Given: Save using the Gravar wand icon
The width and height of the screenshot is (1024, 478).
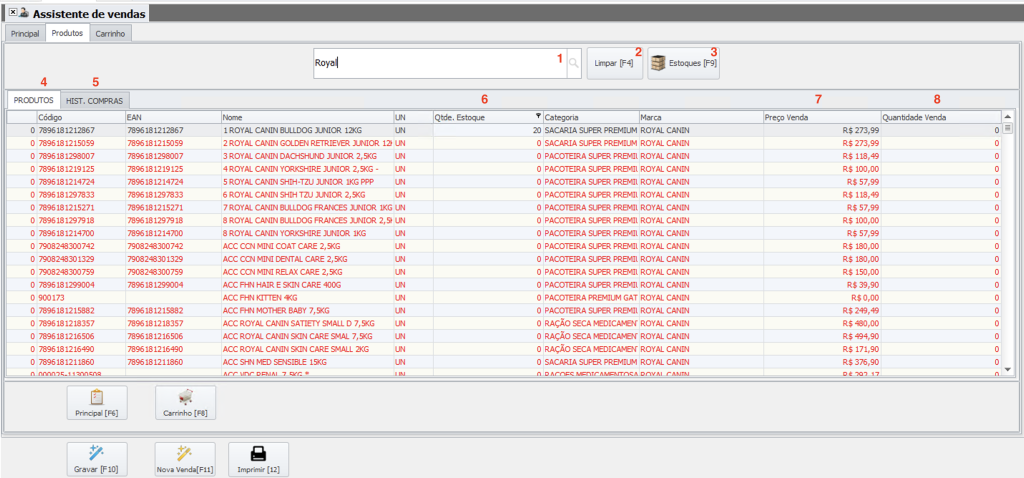Looking at the screenshot, I should (x=96, y=460).
